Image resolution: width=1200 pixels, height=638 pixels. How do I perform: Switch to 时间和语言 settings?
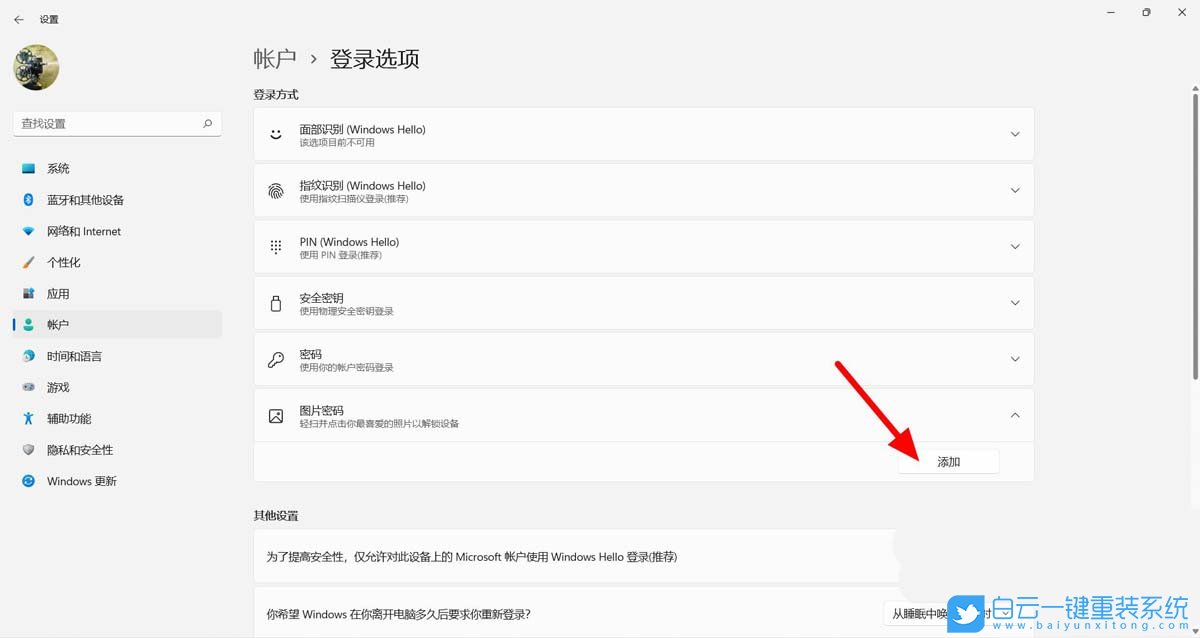[82, 356]
